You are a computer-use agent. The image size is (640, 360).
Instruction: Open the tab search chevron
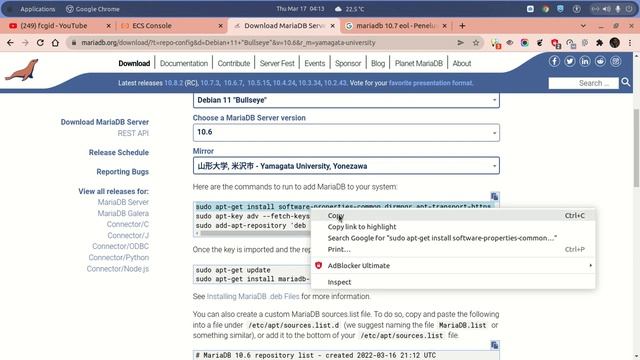583,26
